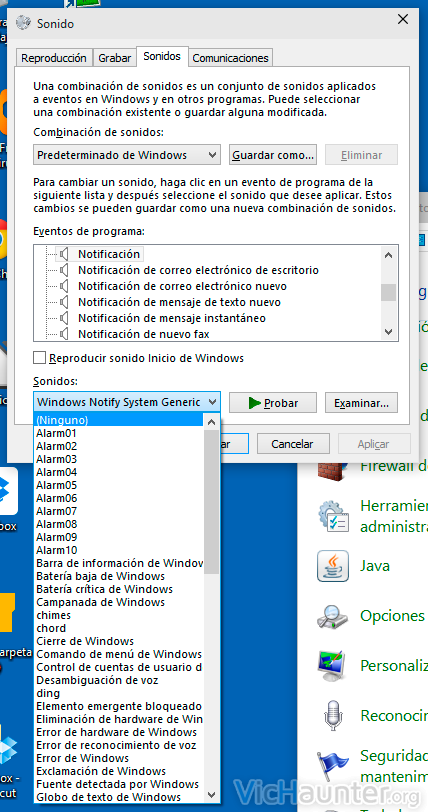
Task: Open the Java control panel icon
Action: [x=333, y=566]
